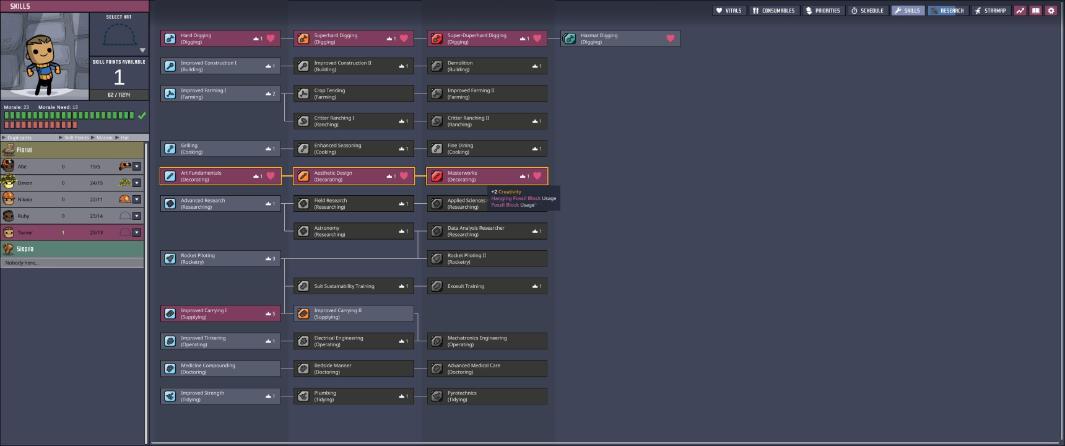Switch to the Schedule tab
Image resolution: width=1065 pixels, height=446 pixels.
coord(869,11)
